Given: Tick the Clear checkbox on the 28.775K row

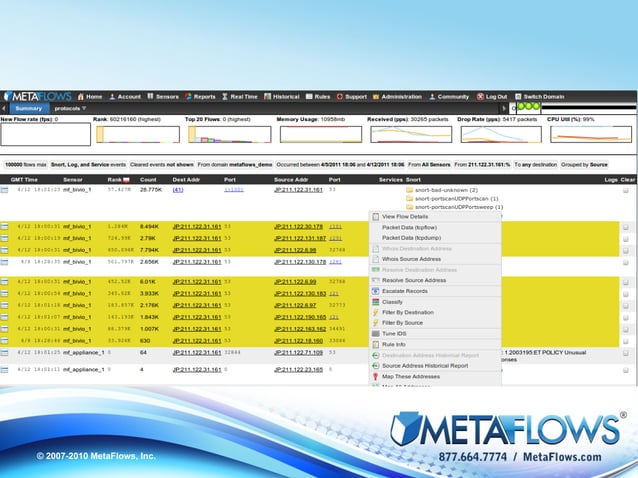Looking at the screenshot, I should pyautogui.click(x=626, y=190).
